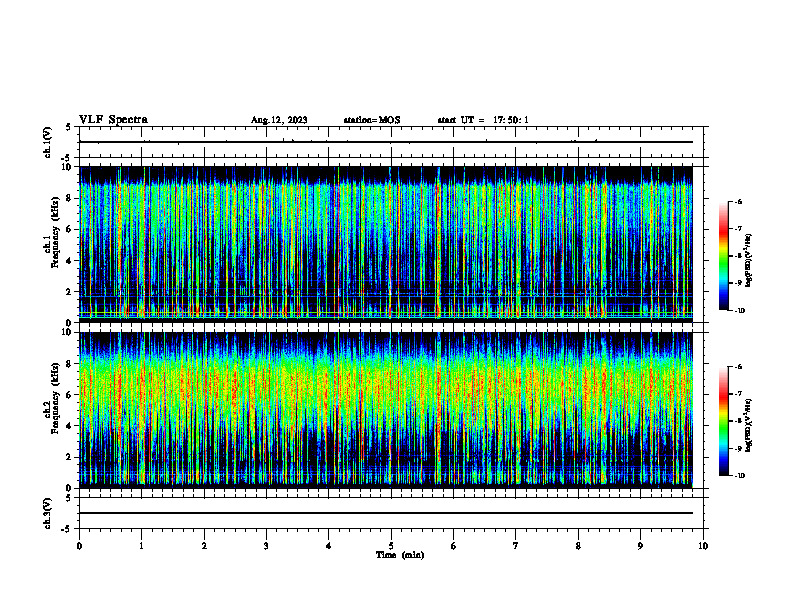Click the ch.2 spectrogram panel
Screen dimensions: 792x612
(386, 410)
